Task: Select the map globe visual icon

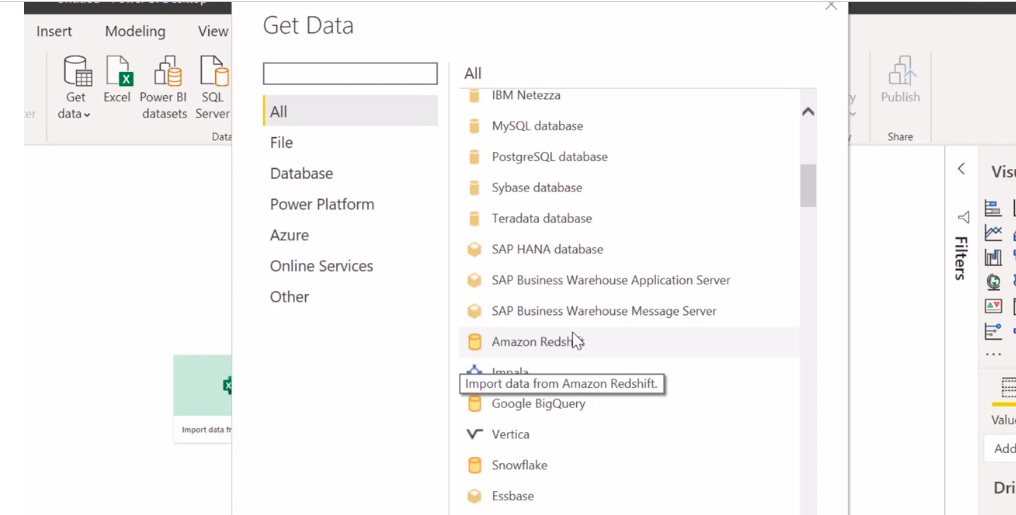Action: tap(993, 282)
